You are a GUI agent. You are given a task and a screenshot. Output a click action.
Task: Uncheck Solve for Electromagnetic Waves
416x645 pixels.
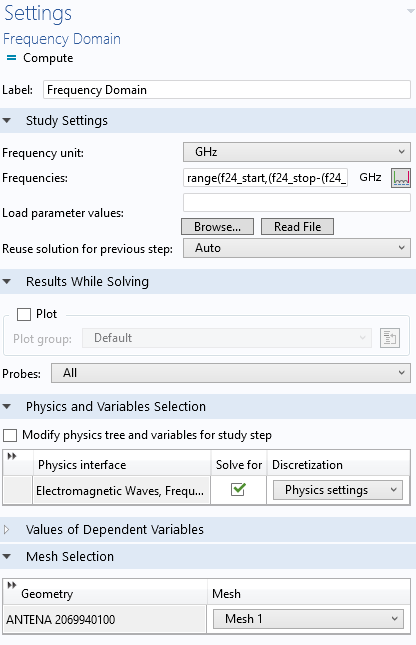coord(238,490)
